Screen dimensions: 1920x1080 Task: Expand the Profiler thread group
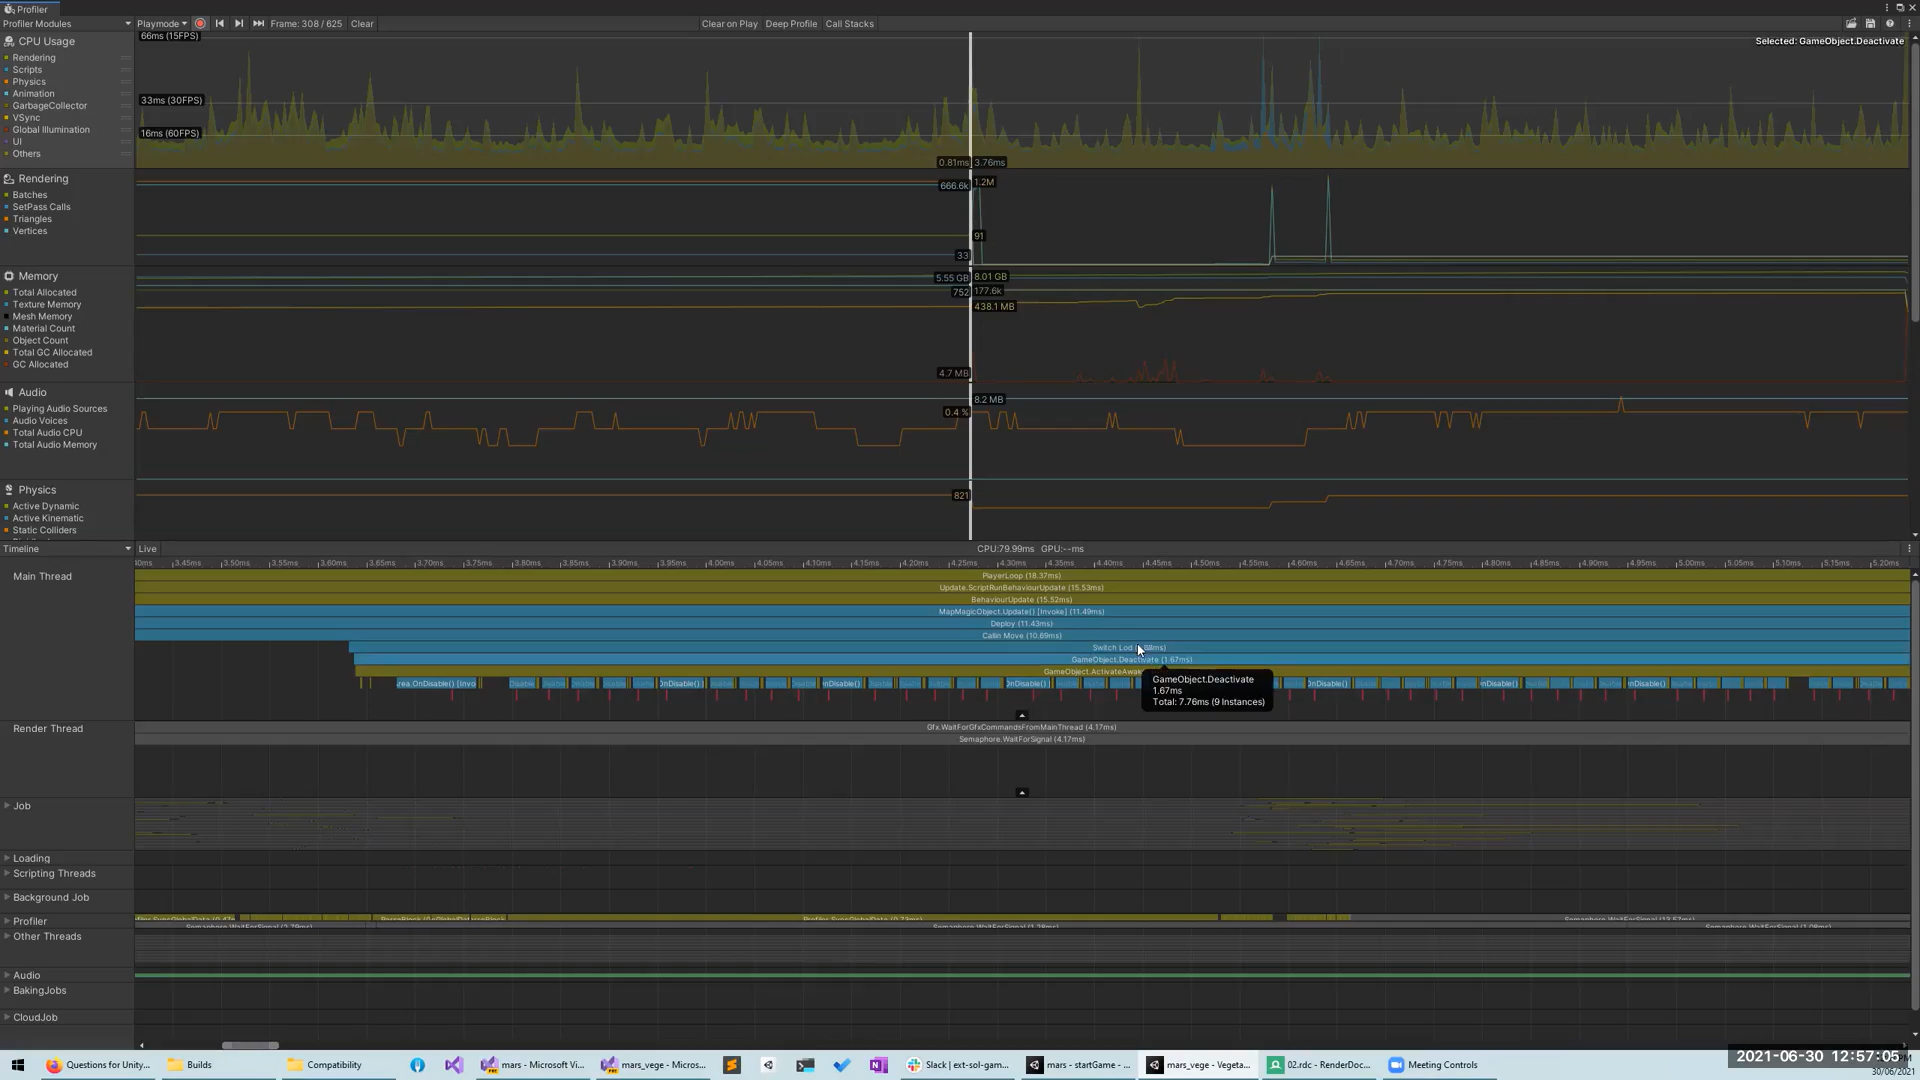click(7, 921)
